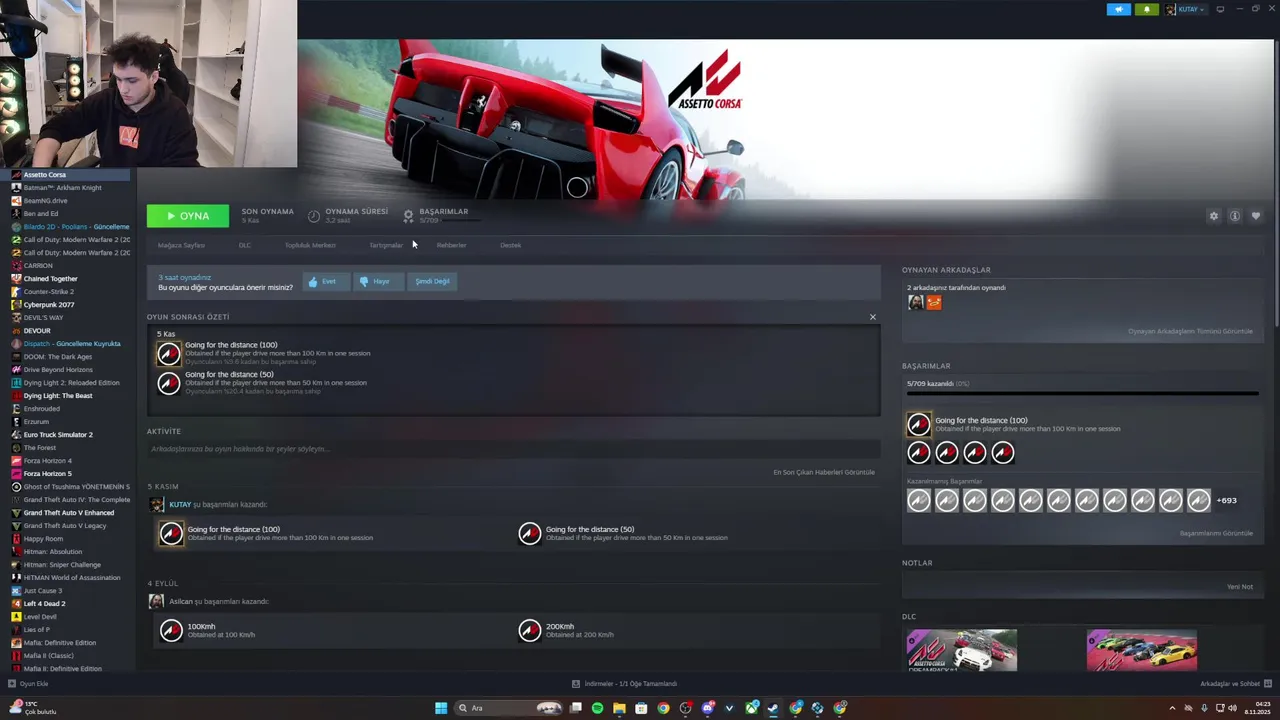This screenshot has height=720, width=1280.
Task: Click the Şimdi Değil button
Action: pos(432,282)
